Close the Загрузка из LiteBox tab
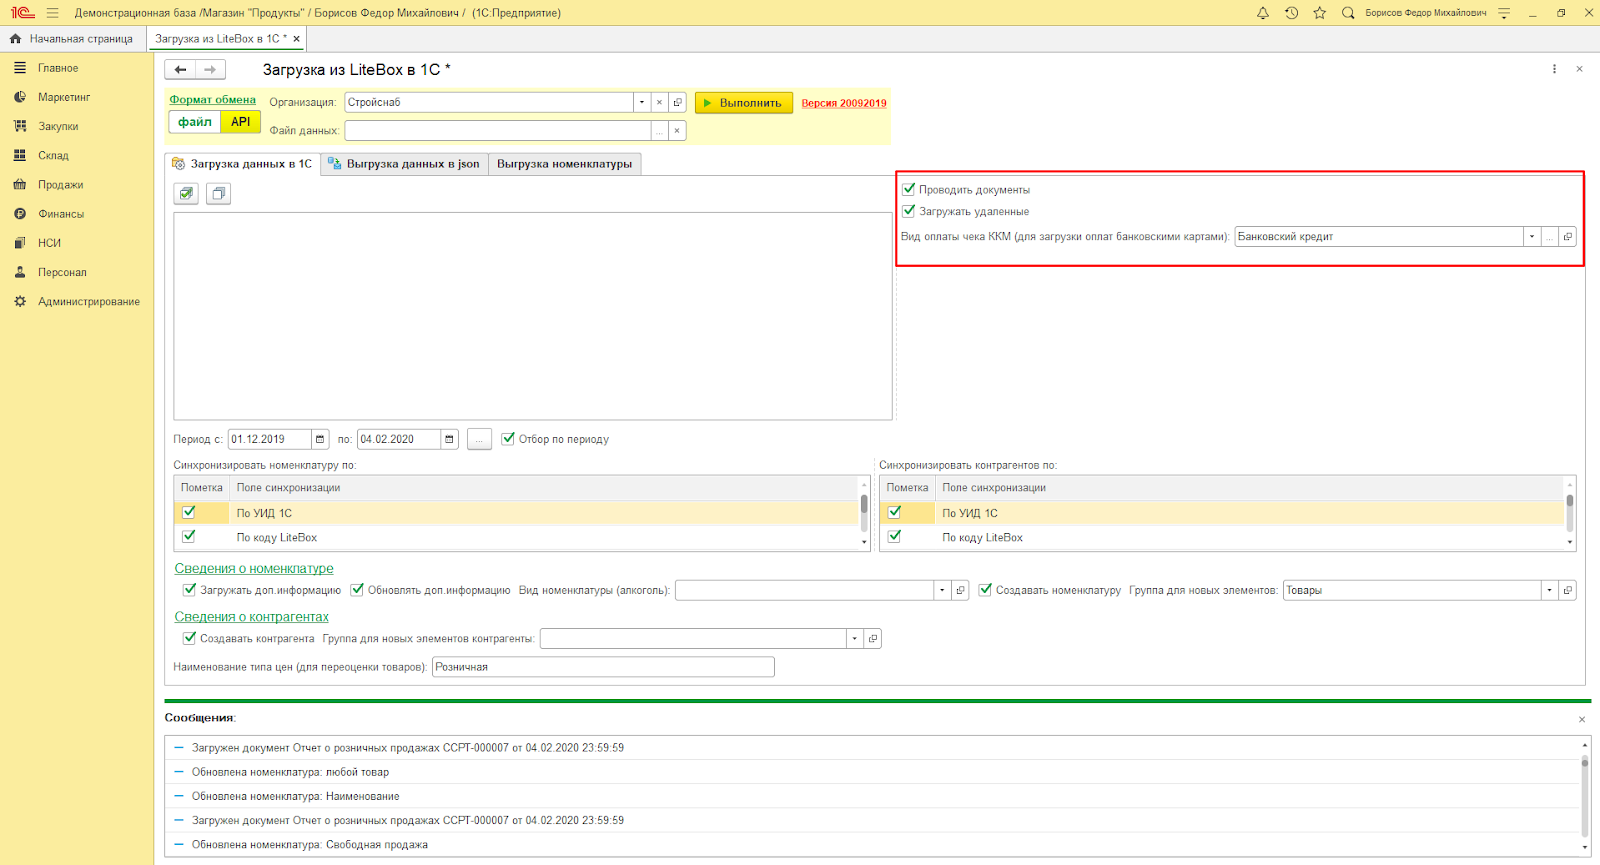 pyautogui.click(x=296, y=39)
